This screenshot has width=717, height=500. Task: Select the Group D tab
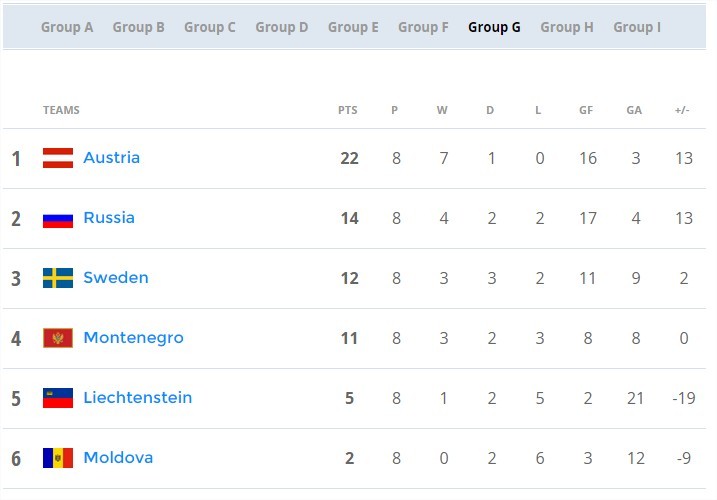[282, 27]
